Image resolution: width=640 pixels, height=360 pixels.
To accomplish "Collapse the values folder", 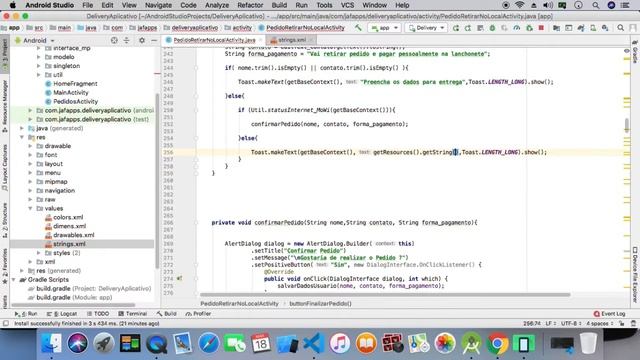I will pos(30,209).
